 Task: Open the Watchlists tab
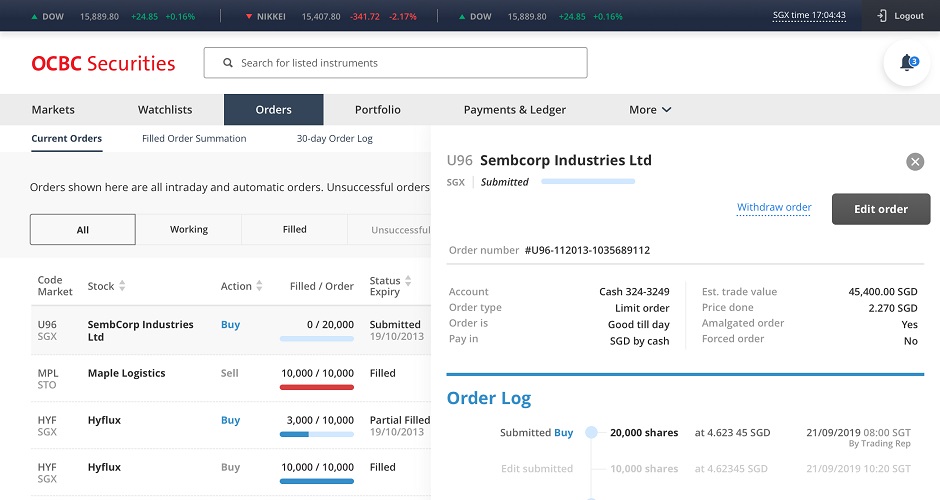(x=165, y=110)
